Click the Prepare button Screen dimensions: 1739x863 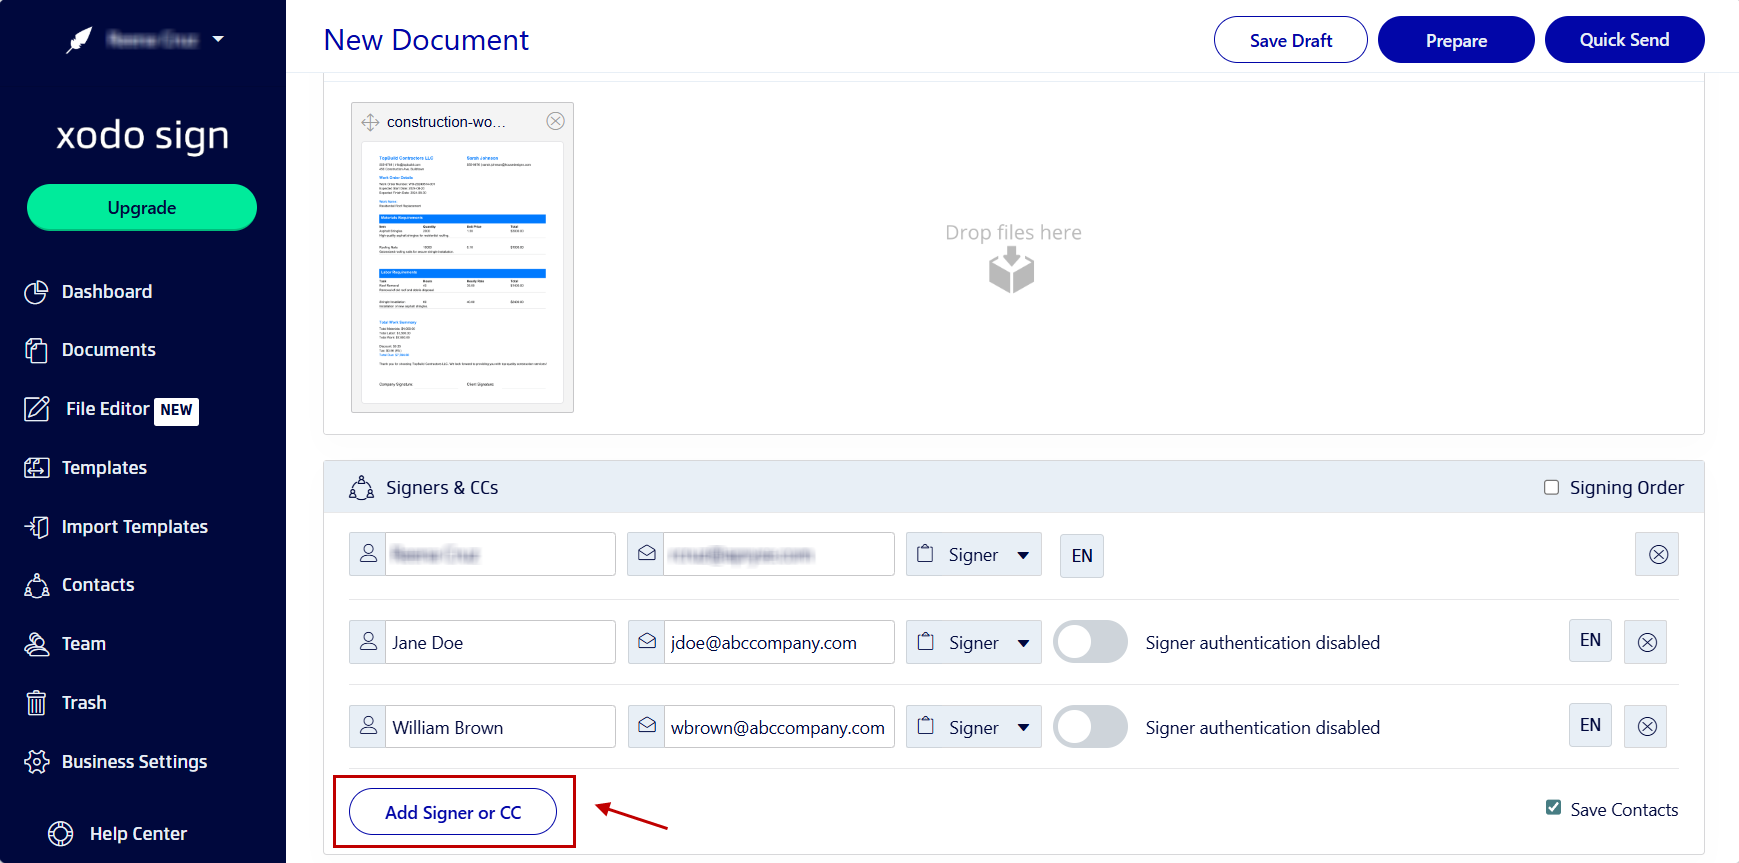1456,40
